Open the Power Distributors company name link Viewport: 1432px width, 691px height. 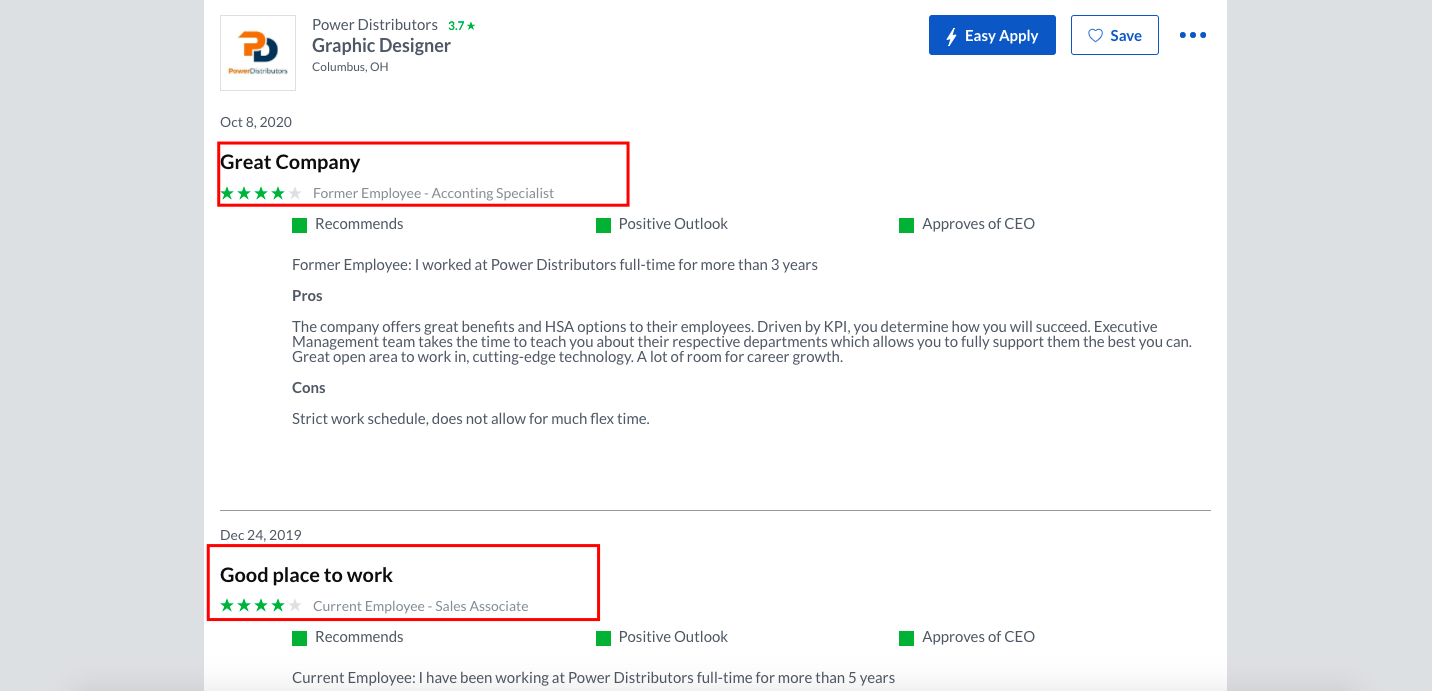pos(375,24)
